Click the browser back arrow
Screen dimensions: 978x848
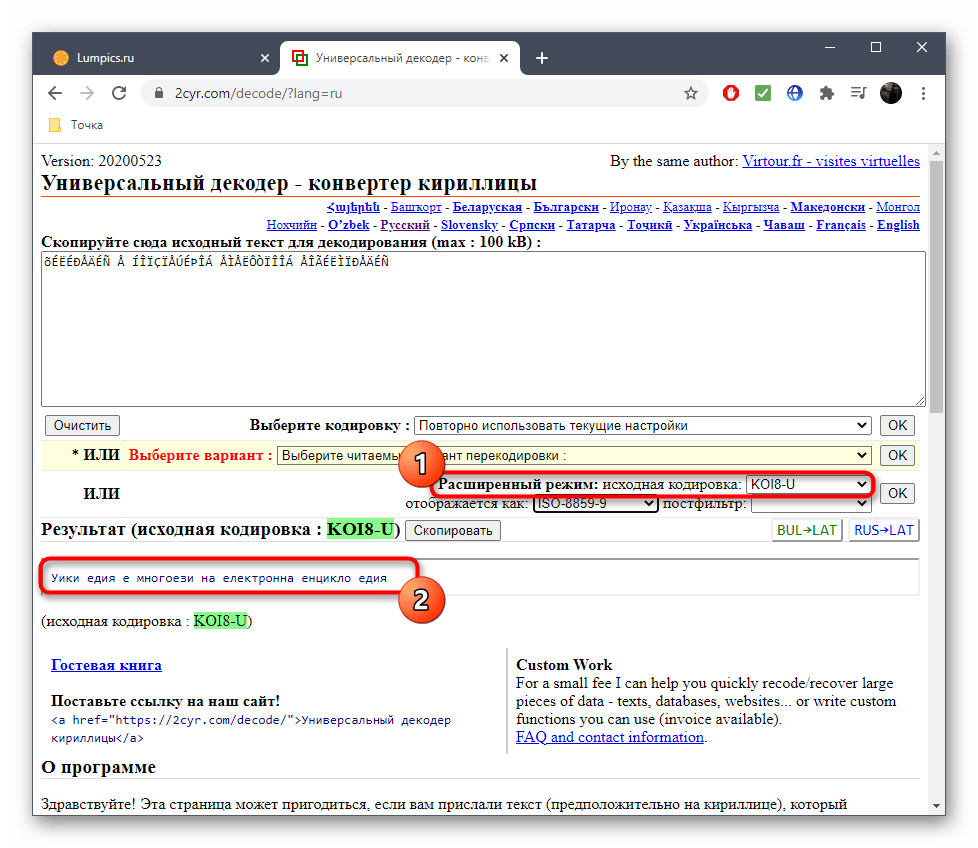point(56,93)
